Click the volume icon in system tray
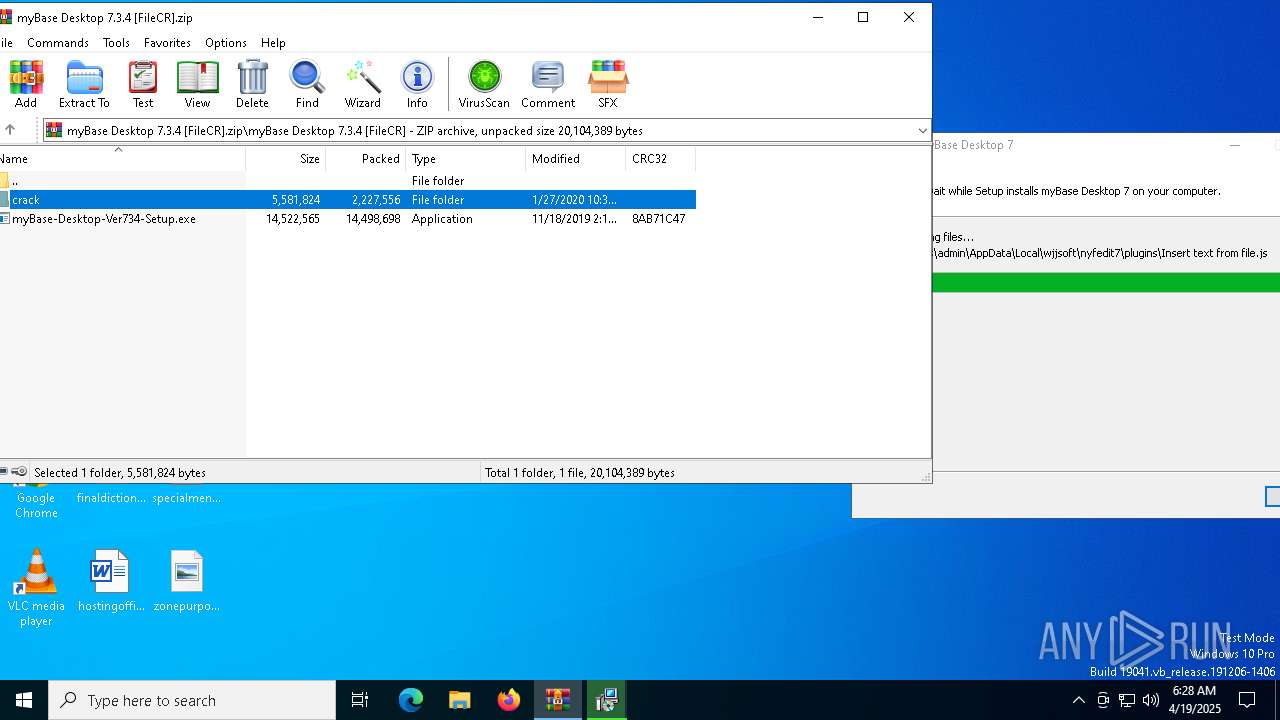Viewport: 1280px width, 720px height. click(x=1151, y=700)
